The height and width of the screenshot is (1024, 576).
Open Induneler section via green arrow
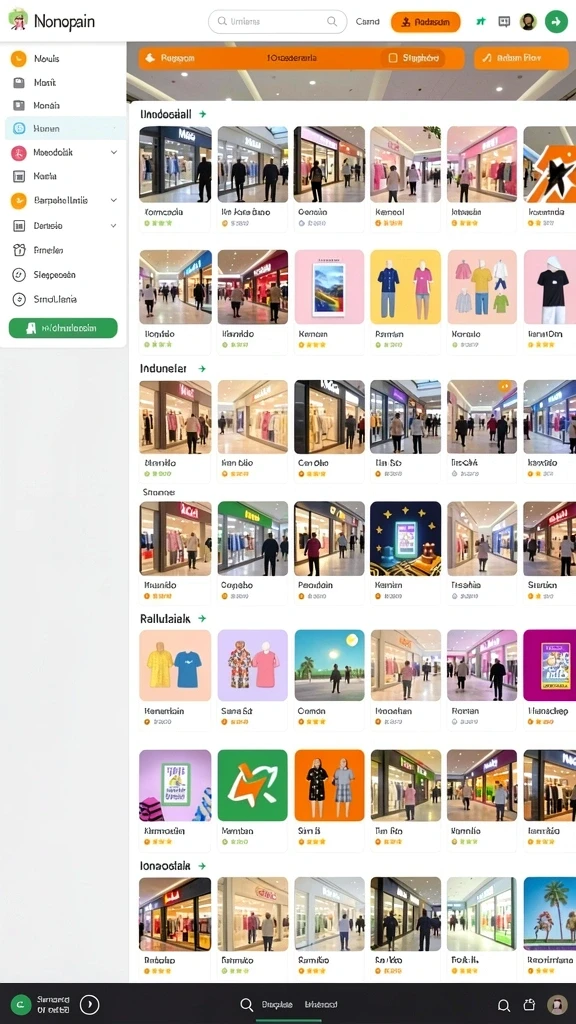click(x=202, y=369)
